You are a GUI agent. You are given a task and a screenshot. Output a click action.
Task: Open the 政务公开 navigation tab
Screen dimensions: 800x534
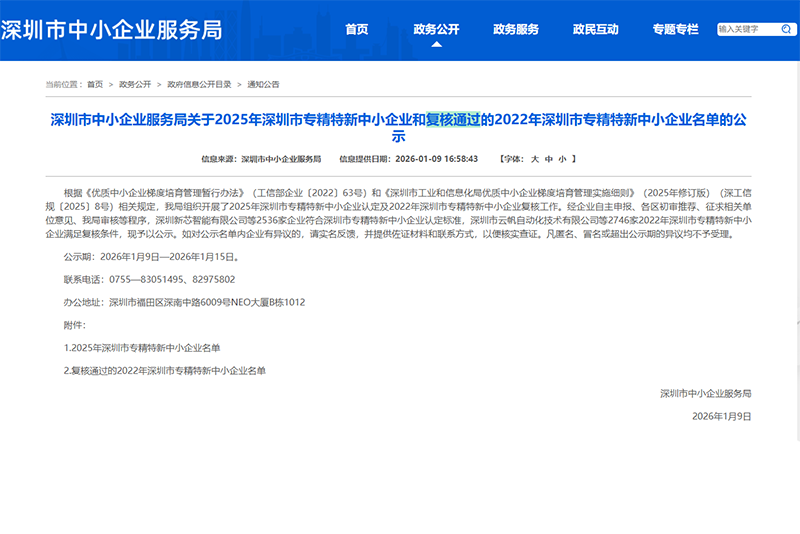point(436,29)
